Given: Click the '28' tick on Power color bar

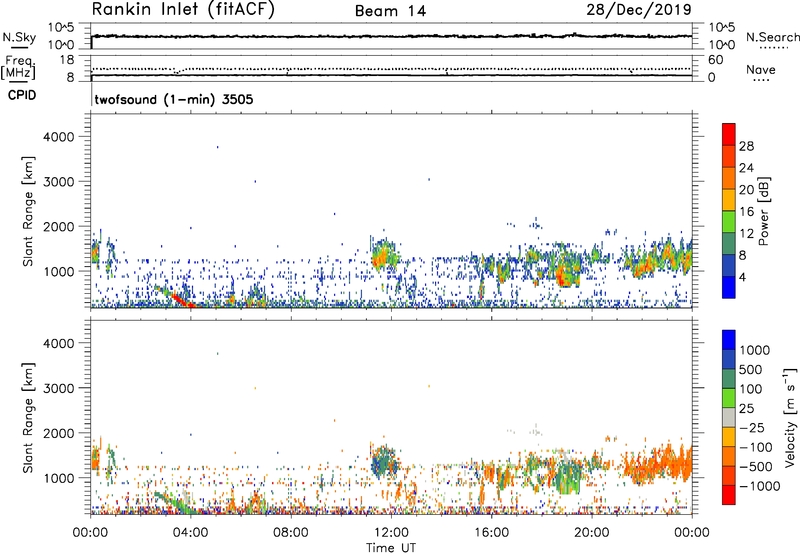Looking at the screenshot, I should [746, 146].
